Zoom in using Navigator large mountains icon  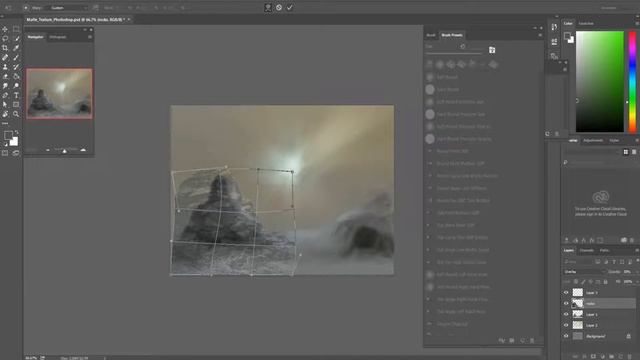tap(83, 150)
